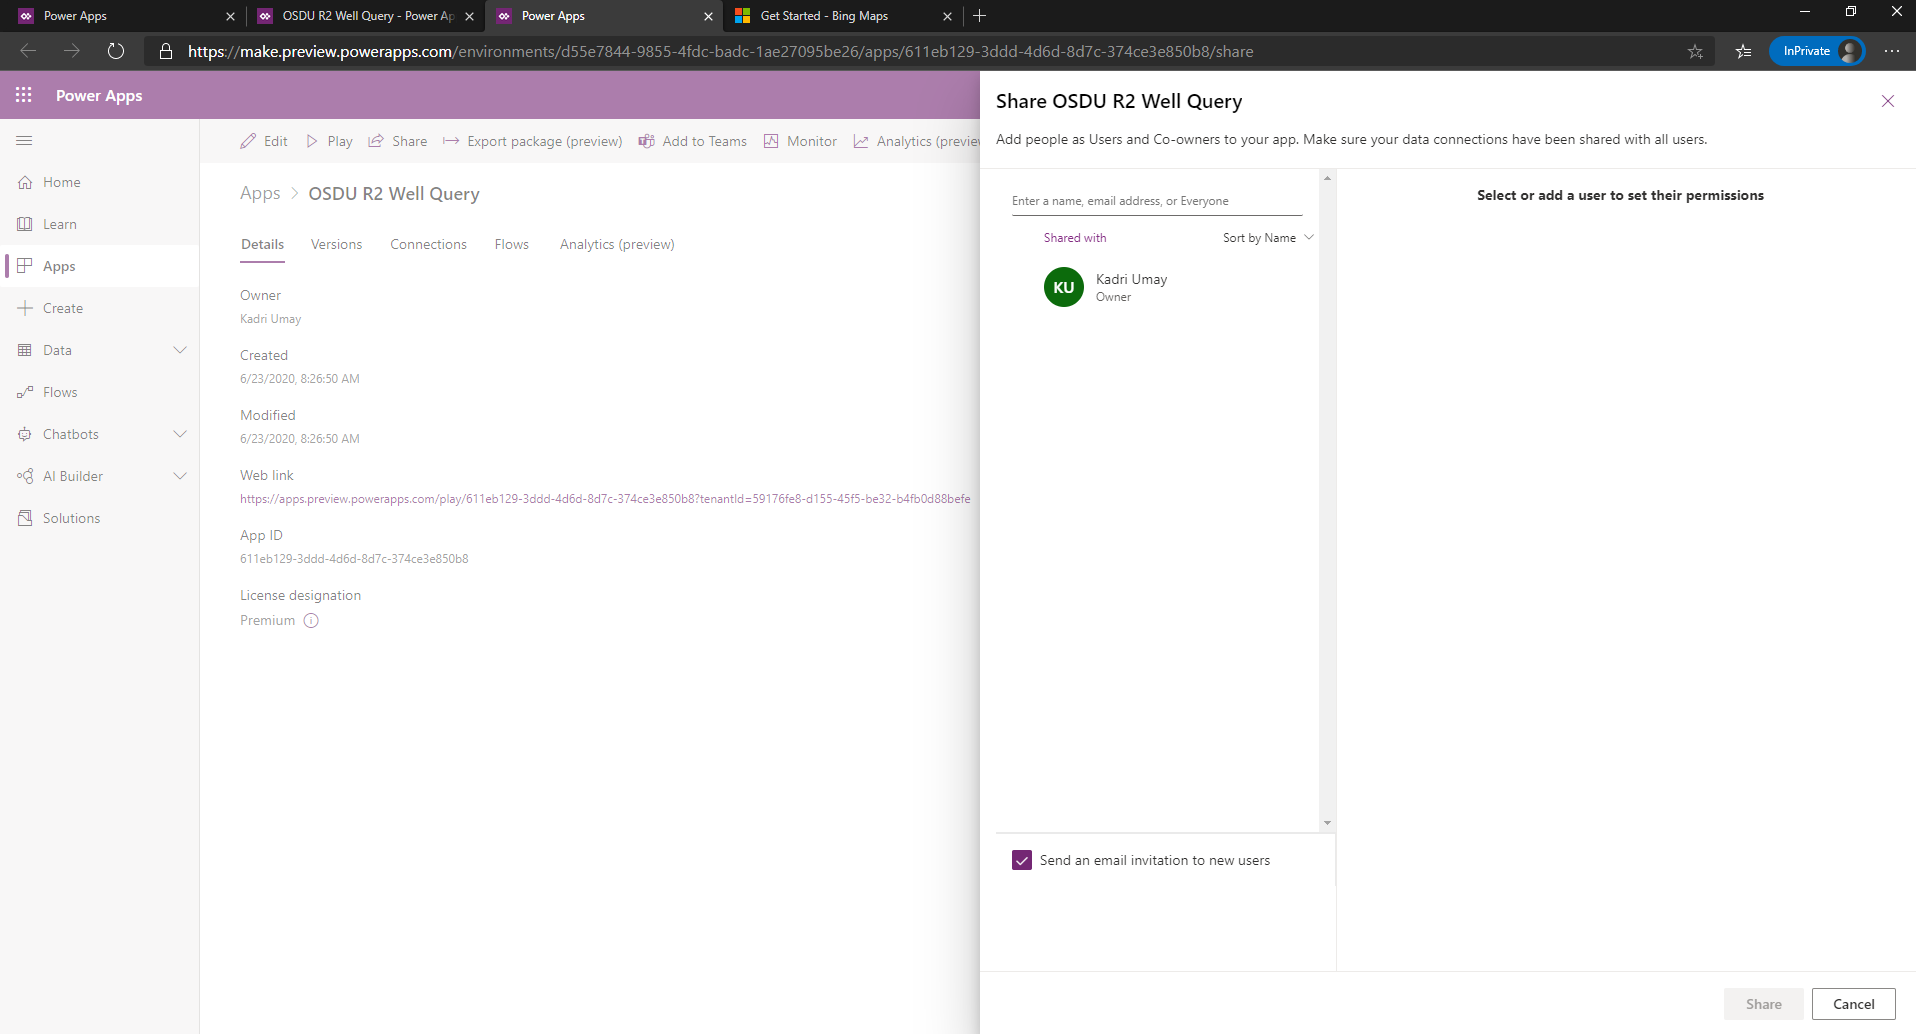Click the Share button at bottom

click(1764, 1004)
